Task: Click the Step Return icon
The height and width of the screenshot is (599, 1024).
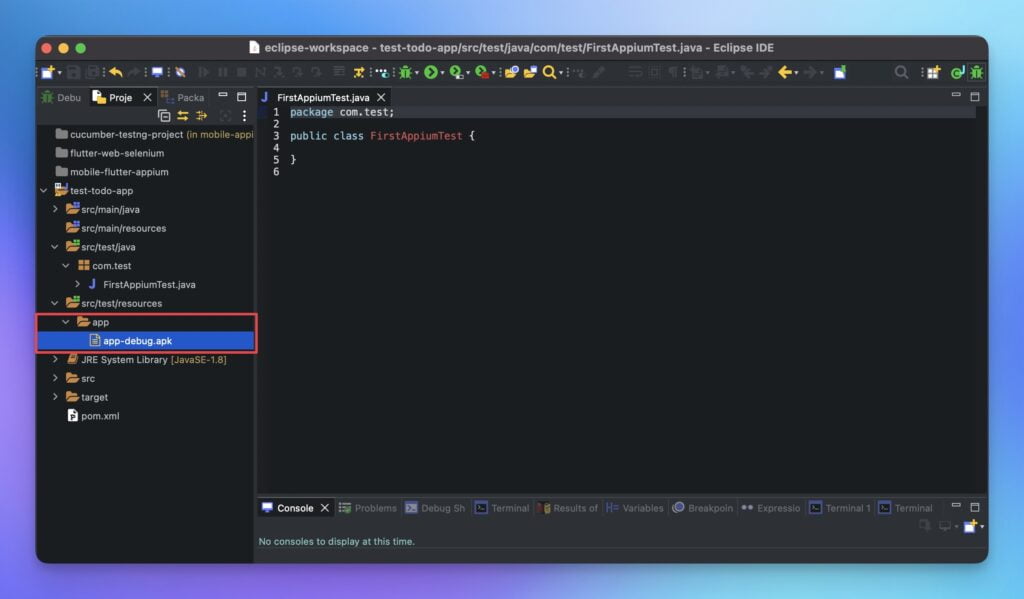Action: click(317, 73)
